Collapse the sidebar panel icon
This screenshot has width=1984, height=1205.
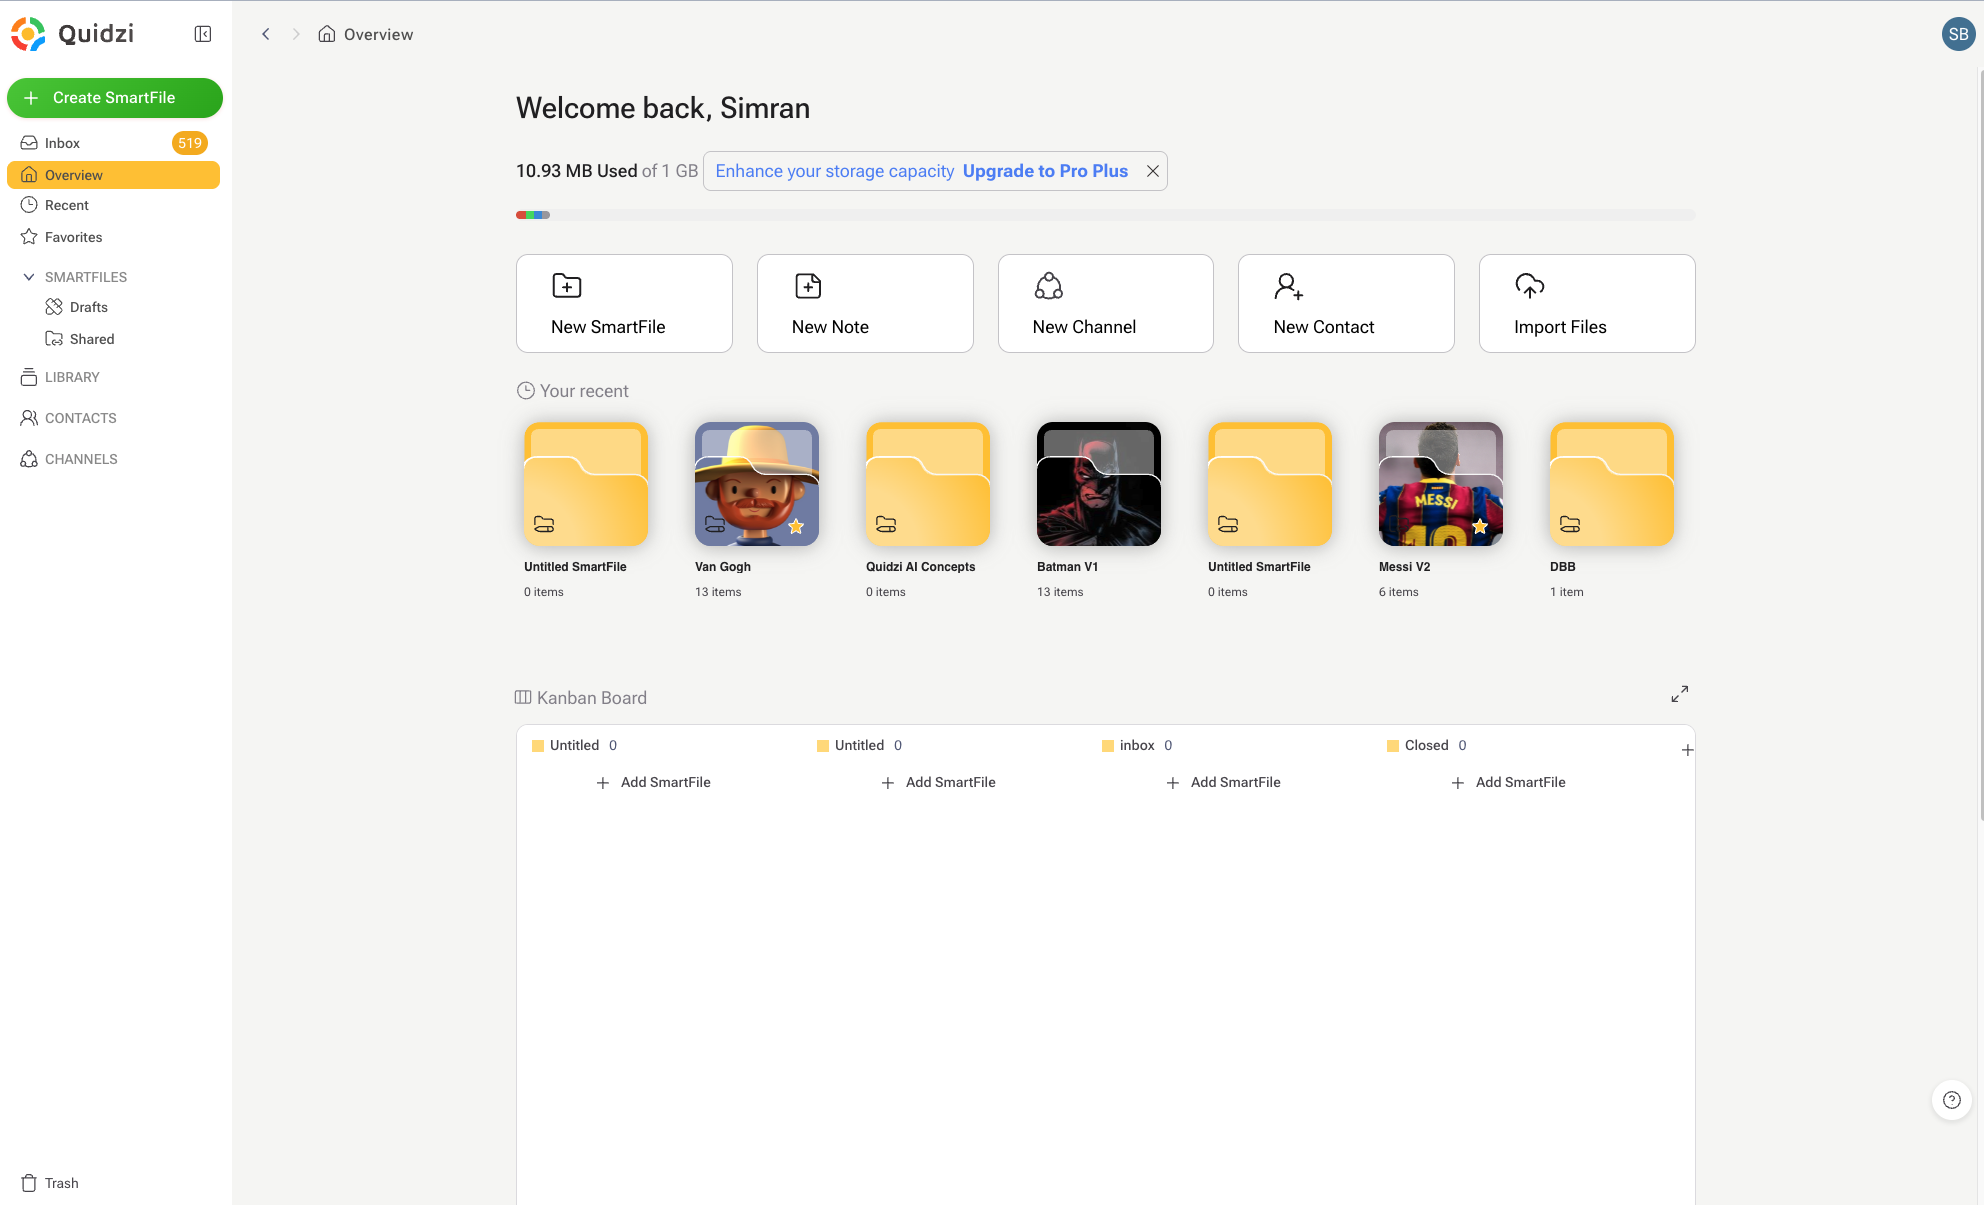(x=203, y=34)
